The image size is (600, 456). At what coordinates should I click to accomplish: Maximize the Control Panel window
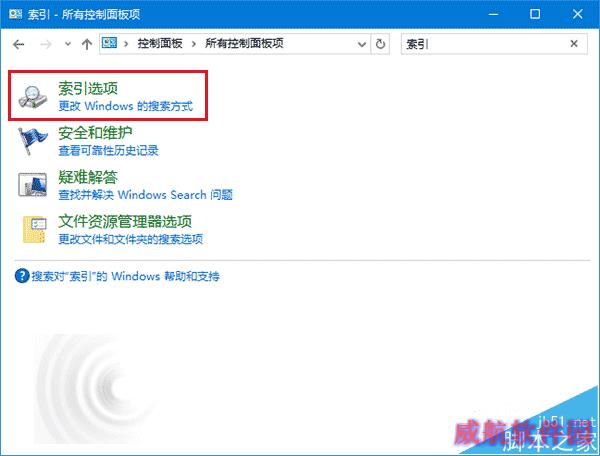[x=535, y=14]
